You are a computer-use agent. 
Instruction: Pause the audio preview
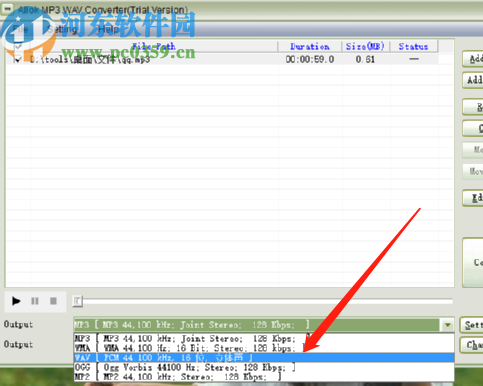(x=35, y=301)
